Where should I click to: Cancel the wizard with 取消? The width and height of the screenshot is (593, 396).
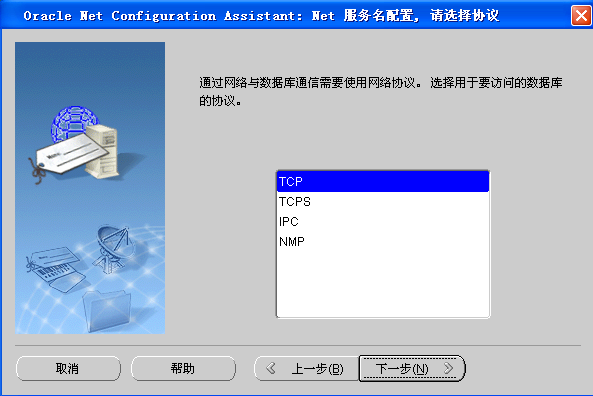[68, 368]
